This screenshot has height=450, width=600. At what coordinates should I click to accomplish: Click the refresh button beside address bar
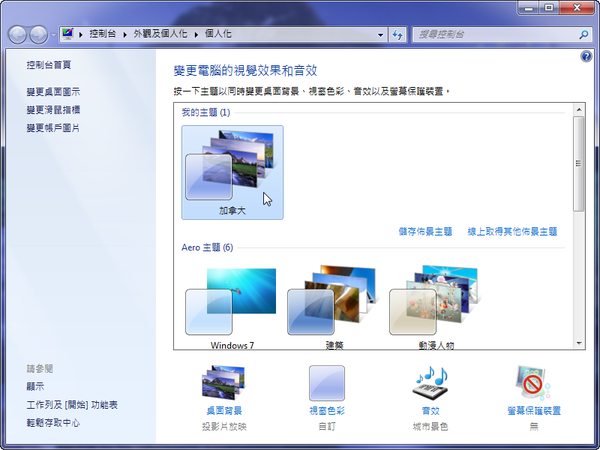click(x=398, y=35)
